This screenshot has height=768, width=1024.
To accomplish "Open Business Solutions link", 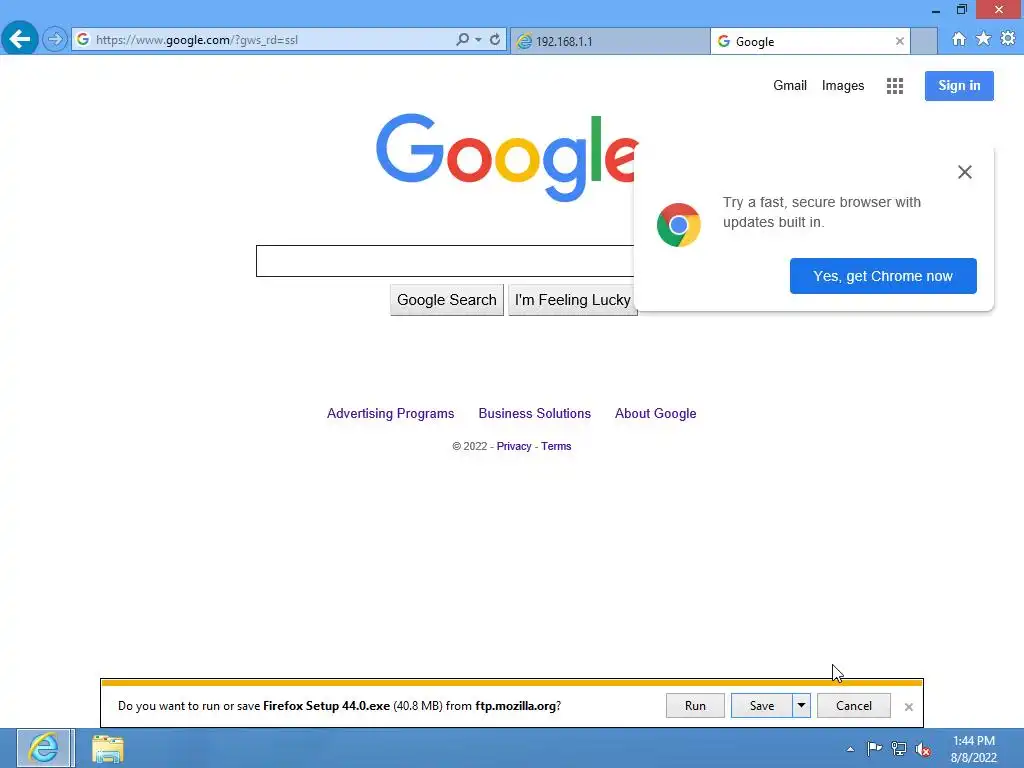I will click(534, 413).
